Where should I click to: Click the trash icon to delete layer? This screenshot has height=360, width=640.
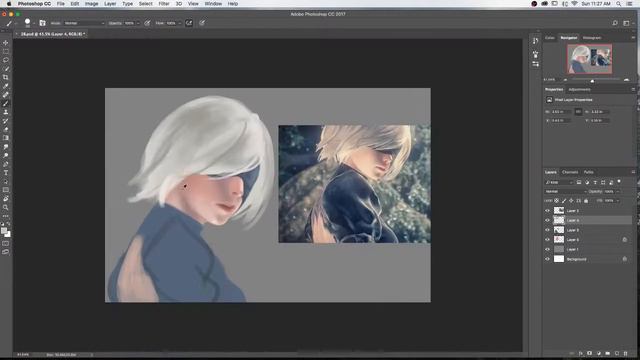tap(625, 353)
